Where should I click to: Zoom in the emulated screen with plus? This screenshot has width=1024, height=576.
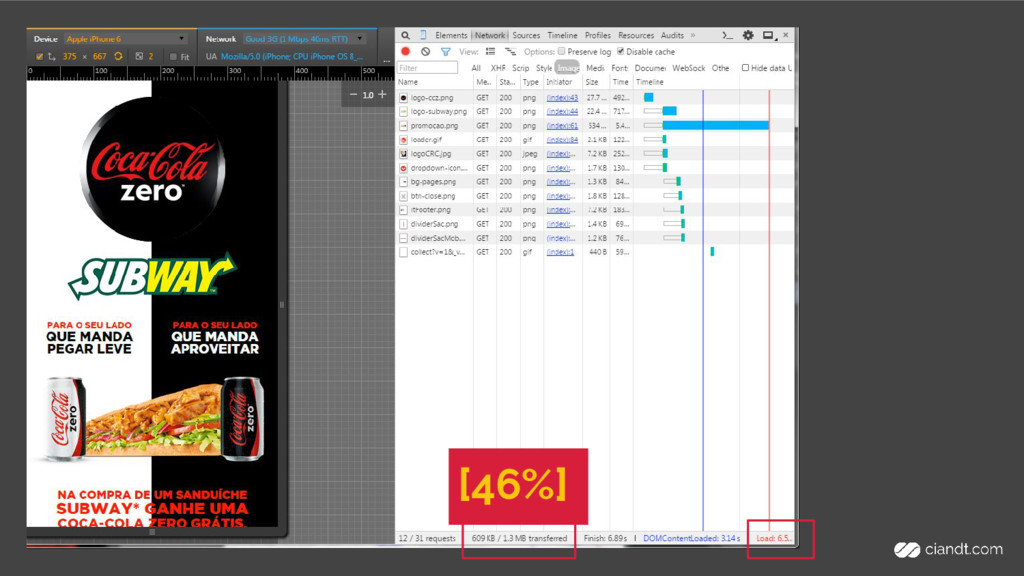tap(383, 95)
